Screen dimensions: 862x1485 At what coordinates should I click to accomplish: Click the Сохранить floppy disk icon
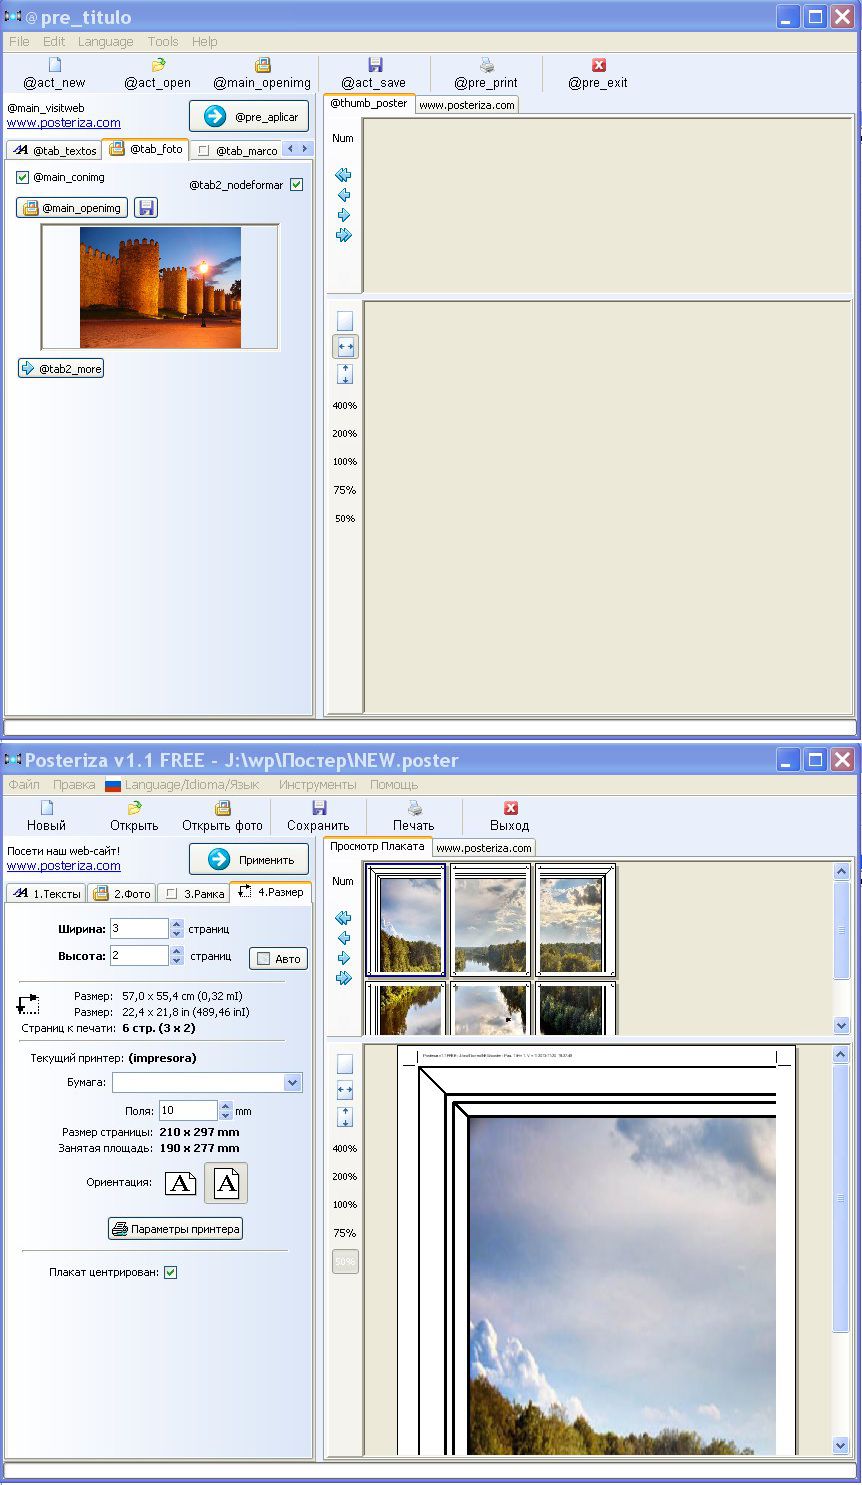(x=319, y=808)
